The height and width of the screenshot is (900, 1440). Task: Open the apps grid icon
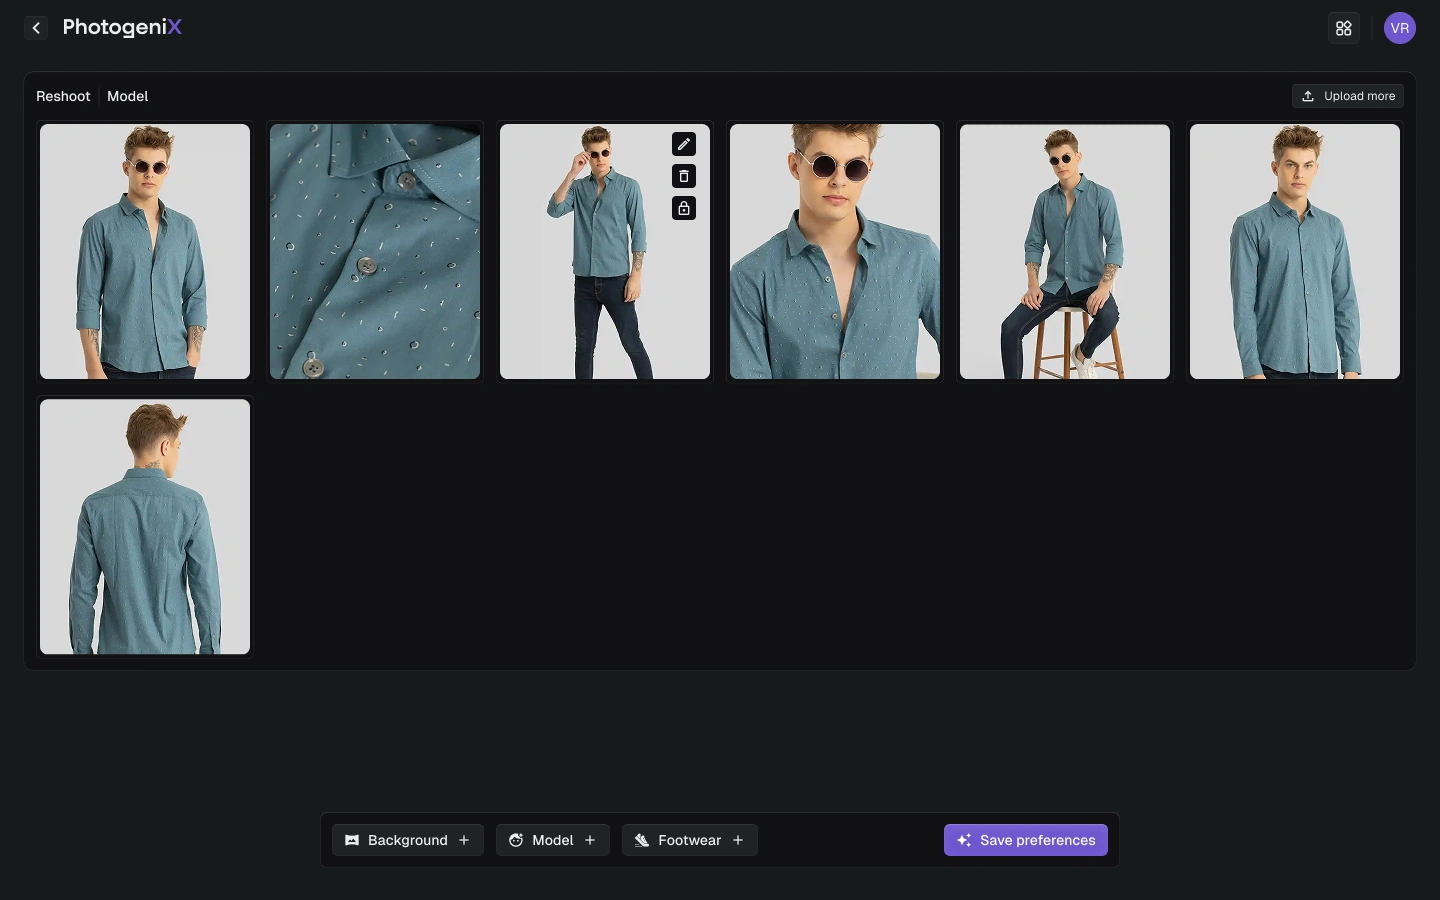tap(1343, 28)
